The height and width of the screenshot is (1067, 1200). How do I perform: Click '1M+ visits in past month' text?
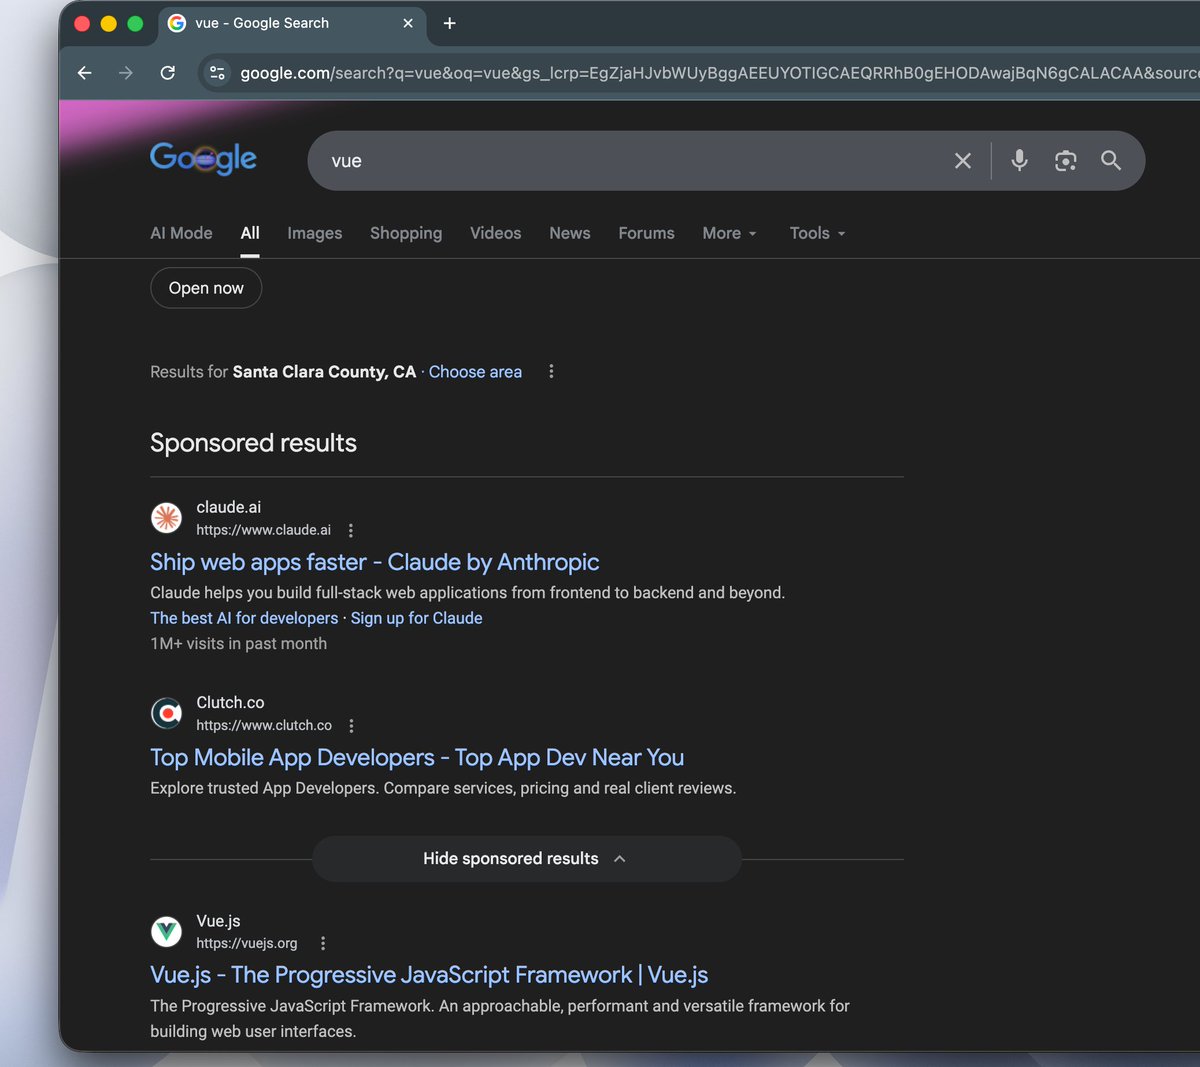[238, 644]
